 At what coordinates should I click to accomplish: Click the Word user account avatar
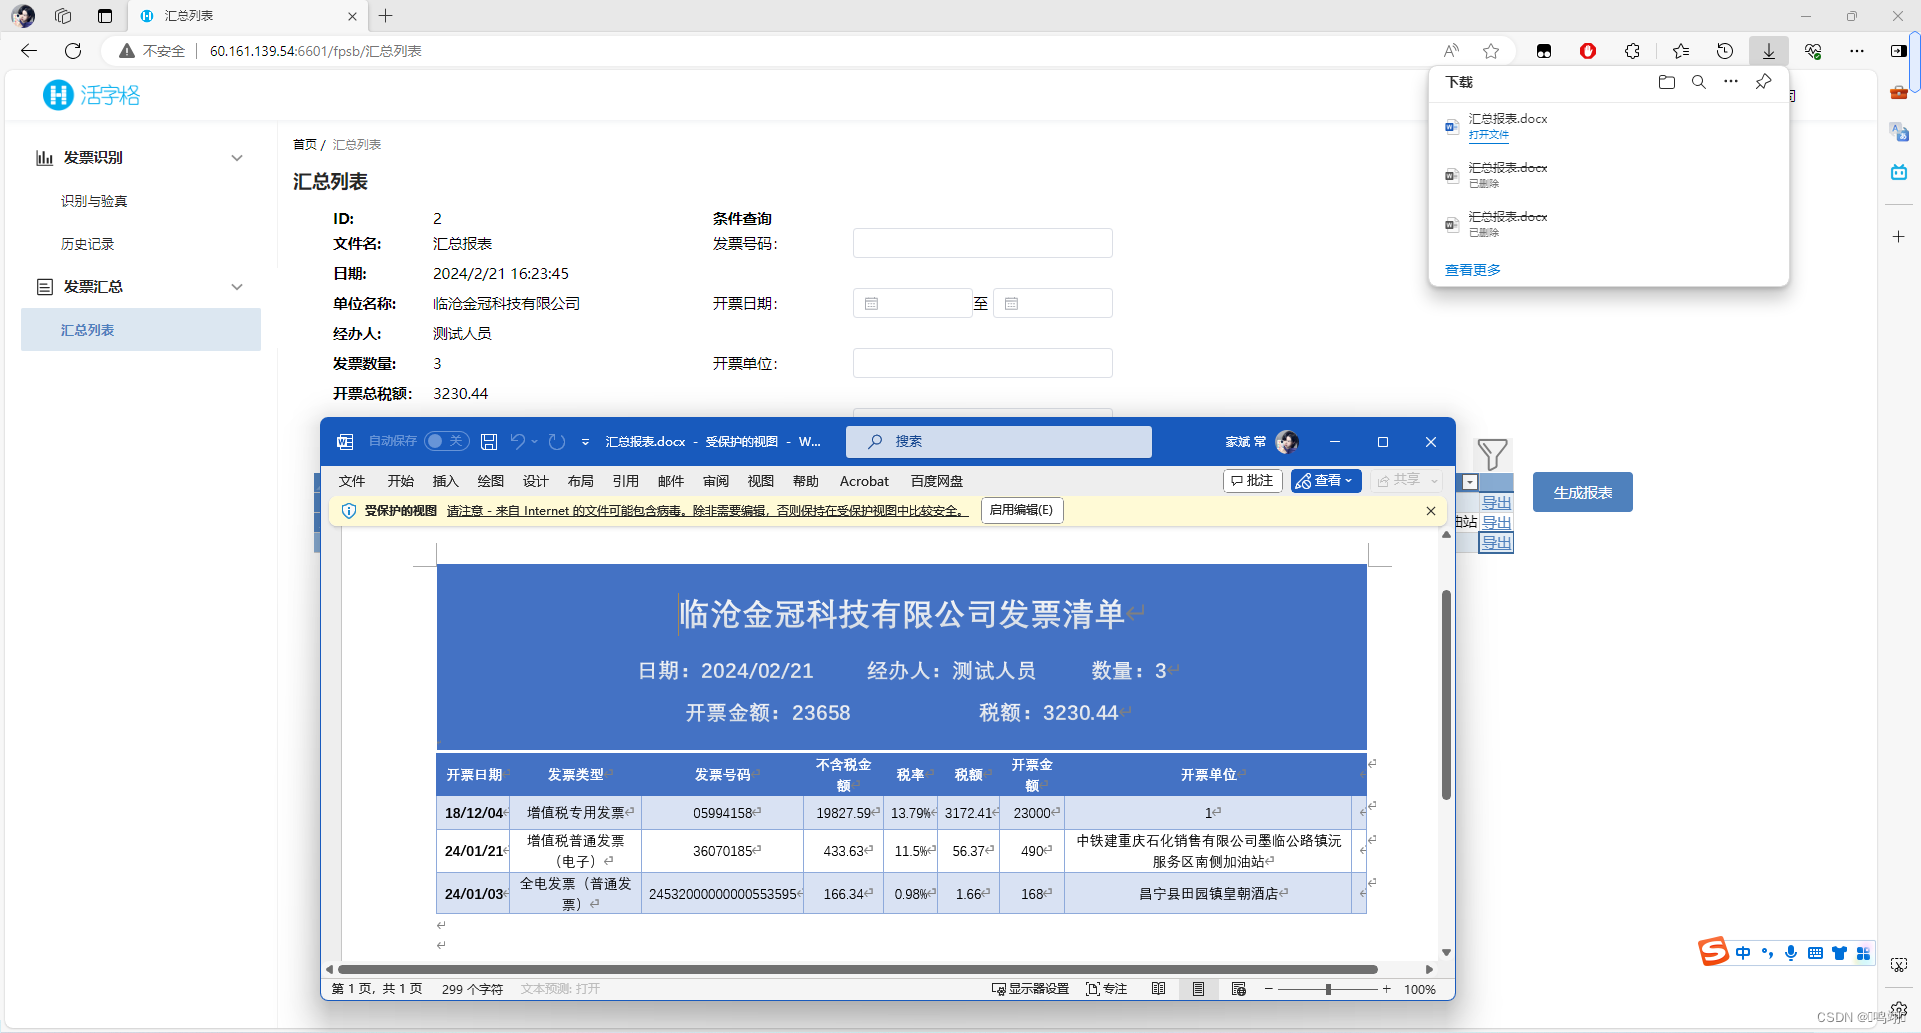tap(1288, 441)
